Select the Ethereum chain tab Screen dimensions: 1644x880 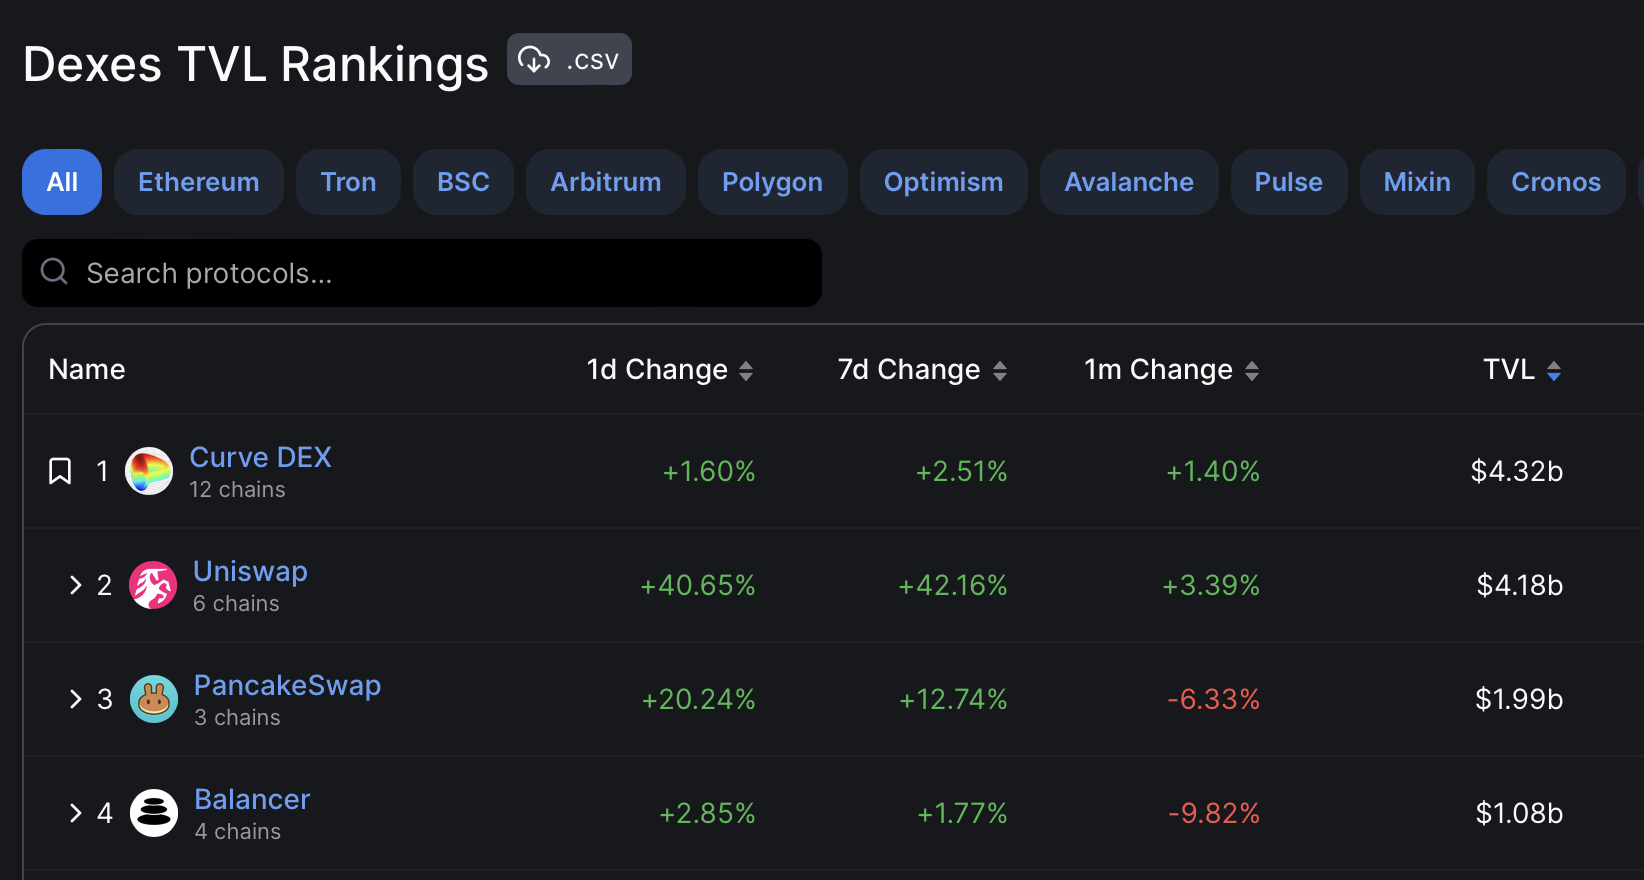198,182
